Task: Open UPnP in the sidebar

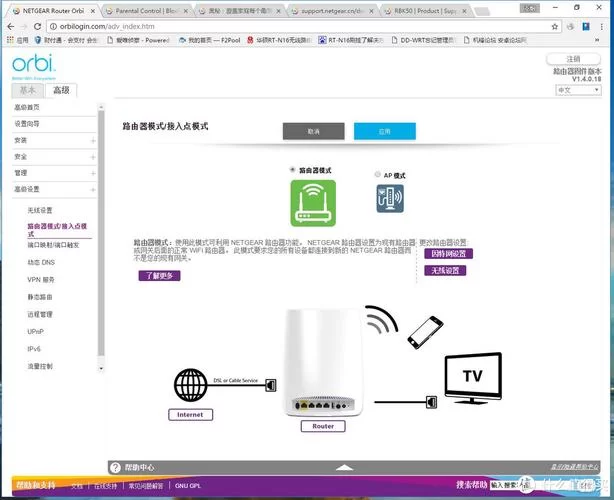Action: point(35,332)
